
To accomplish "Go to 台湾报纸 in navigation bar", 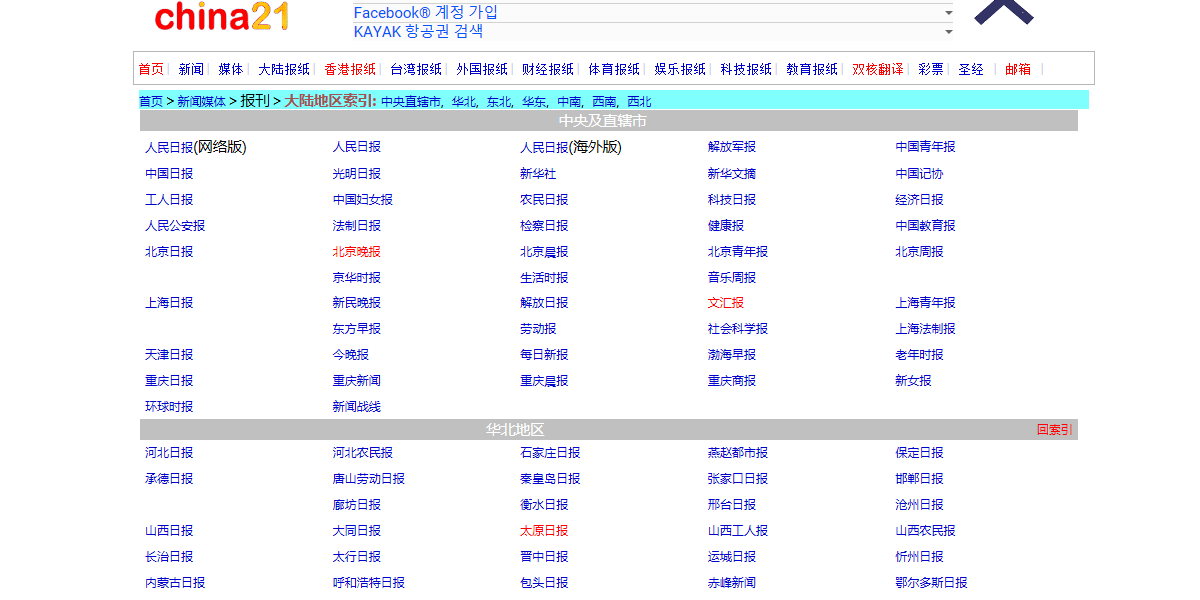I will 416,69.
